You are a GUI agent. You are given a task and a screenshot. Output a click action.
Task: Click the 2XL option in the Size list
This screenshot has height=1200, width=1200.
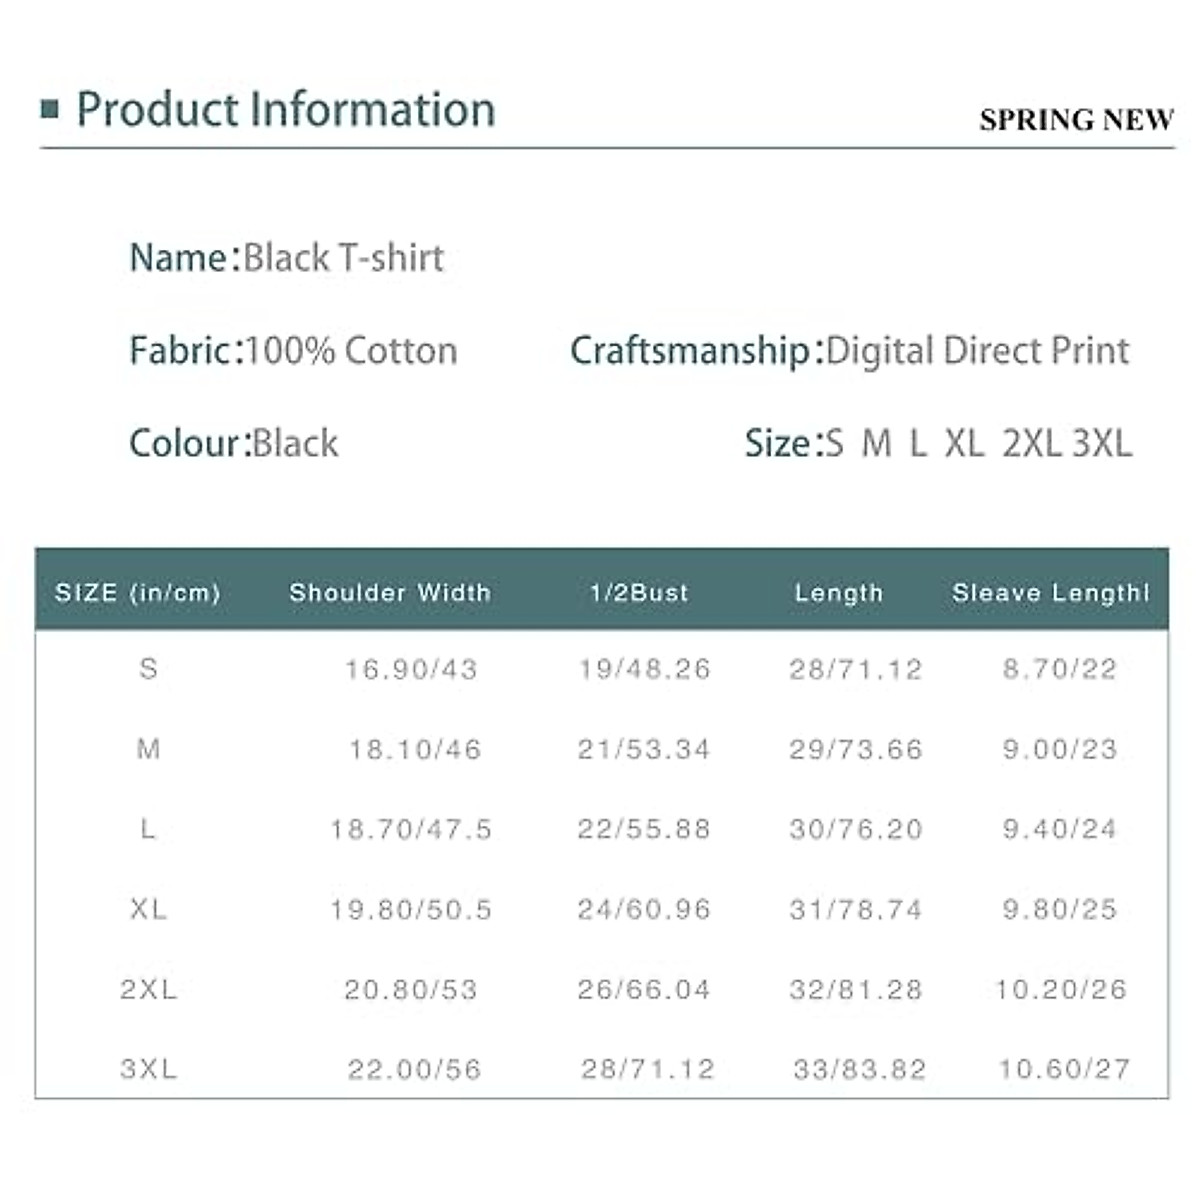point(1031,443)
